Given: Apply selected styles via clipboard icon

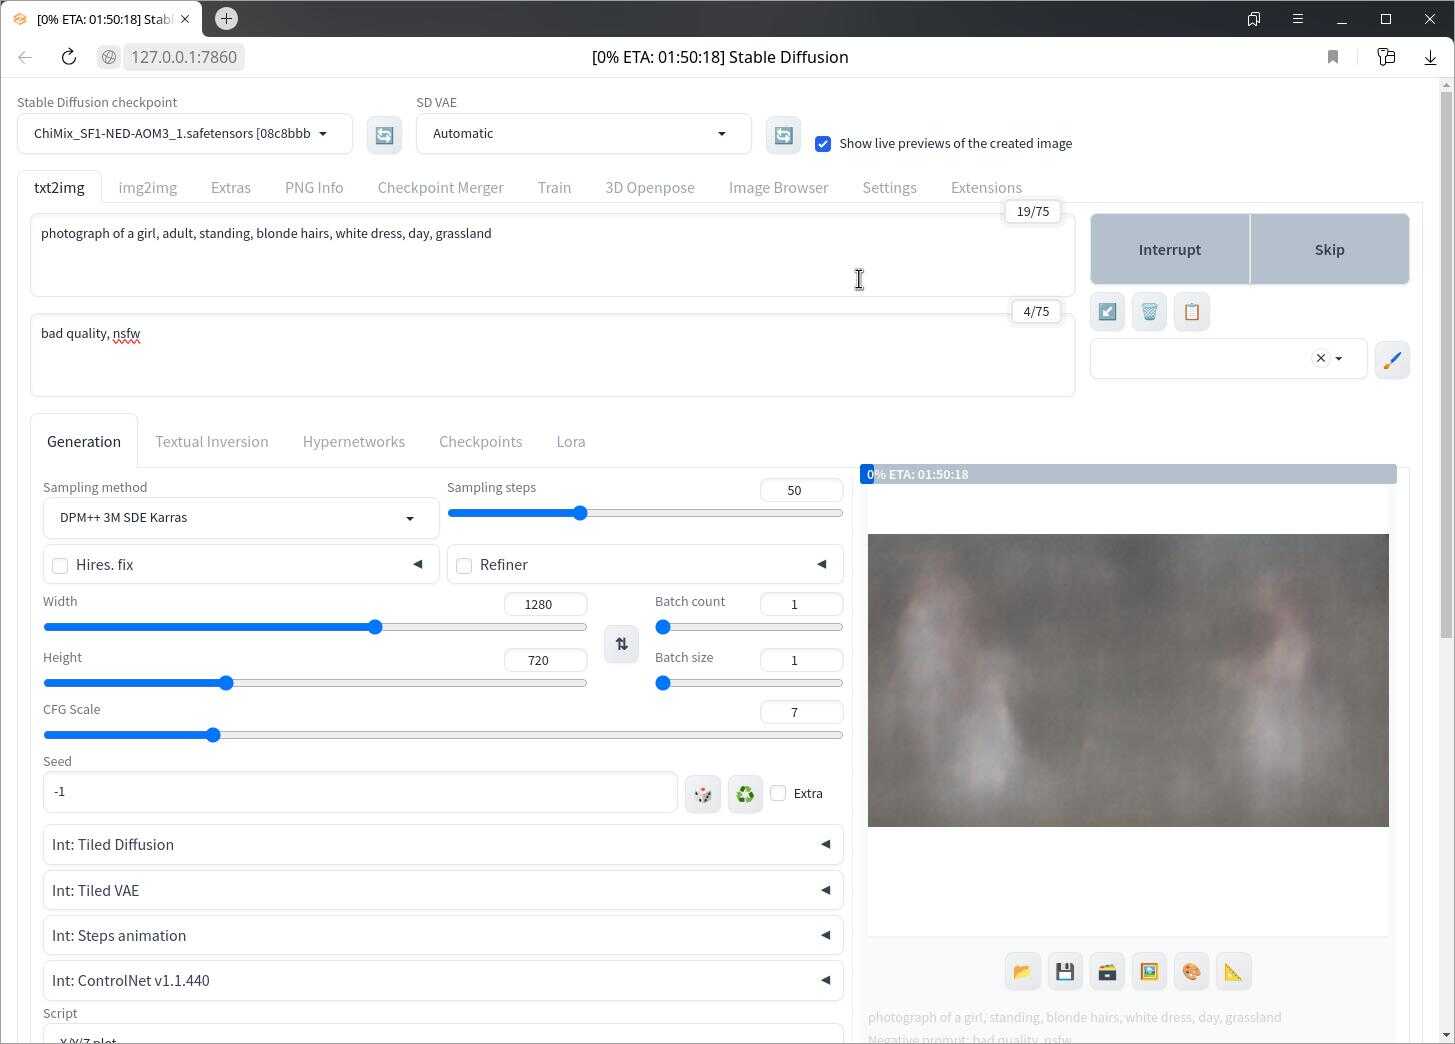Looking at the screenshot, I should (x=1191, y=312).
